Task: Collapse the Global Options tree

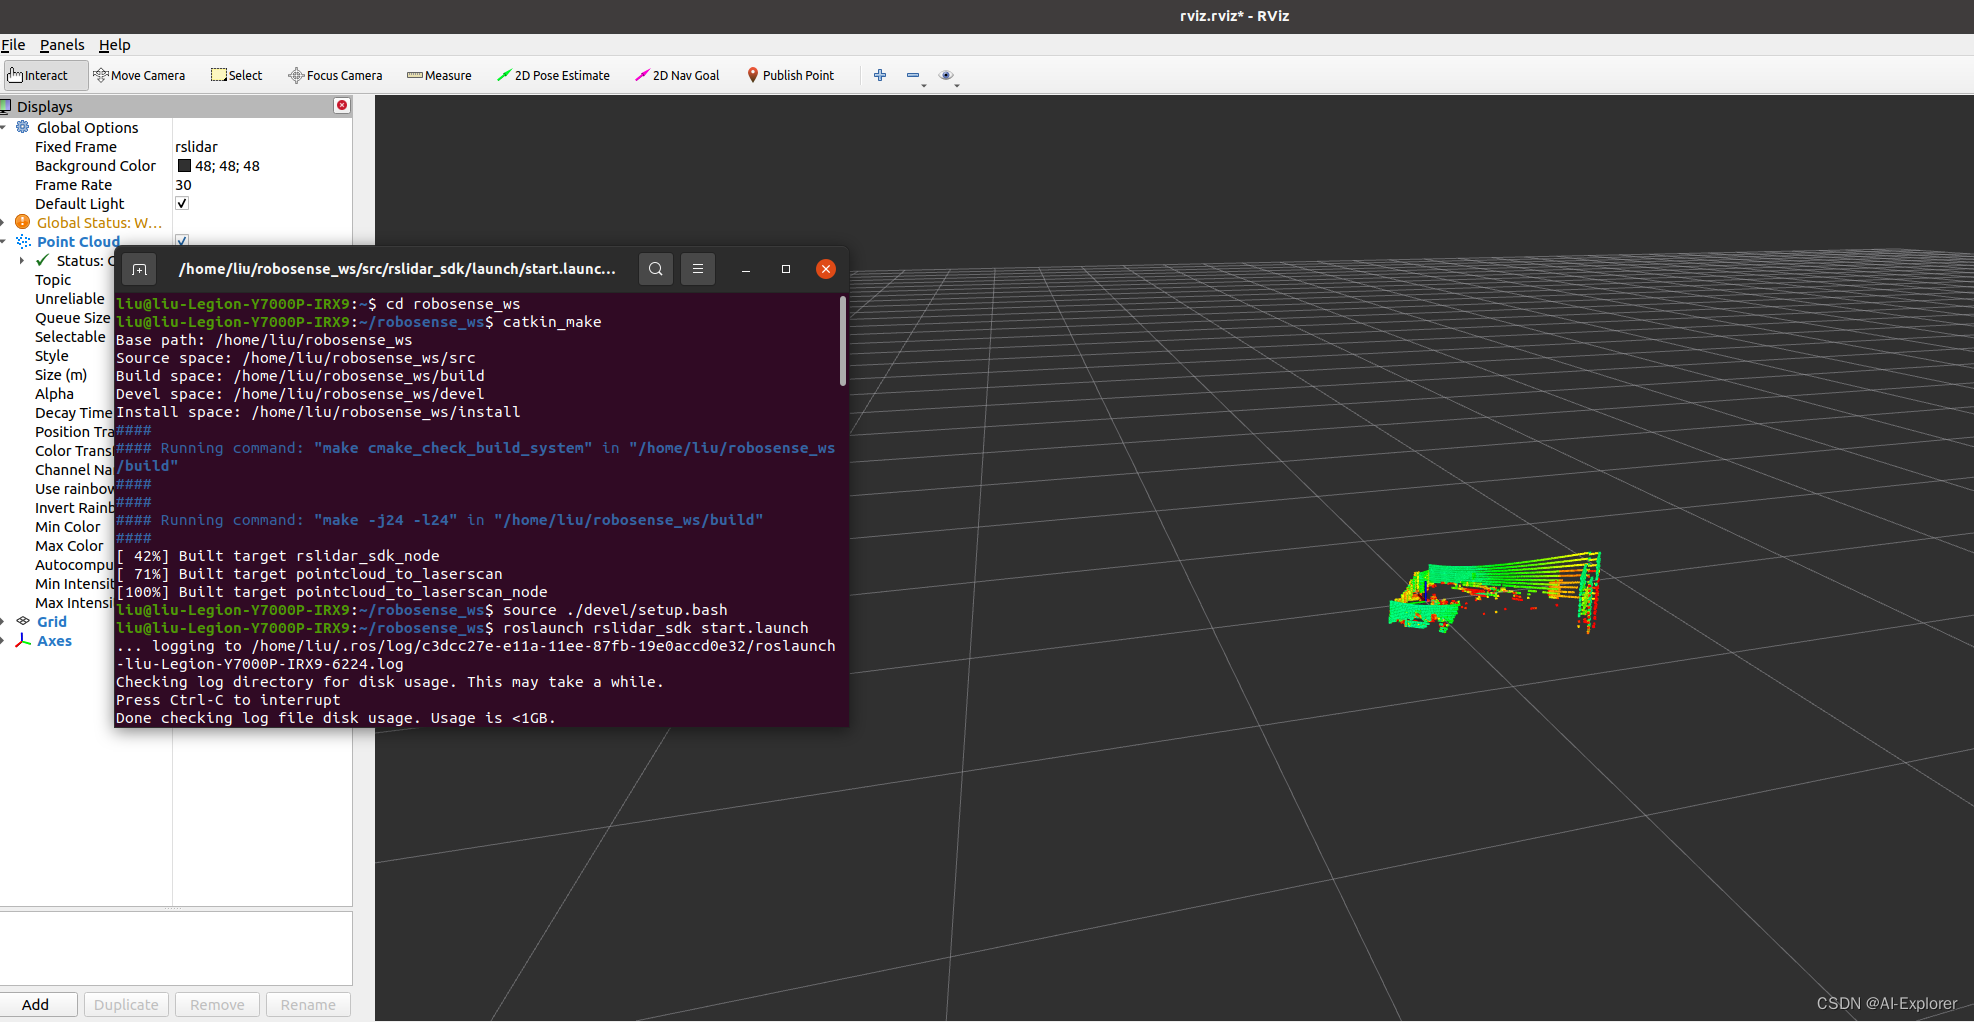Action: [x=4, y=127]
